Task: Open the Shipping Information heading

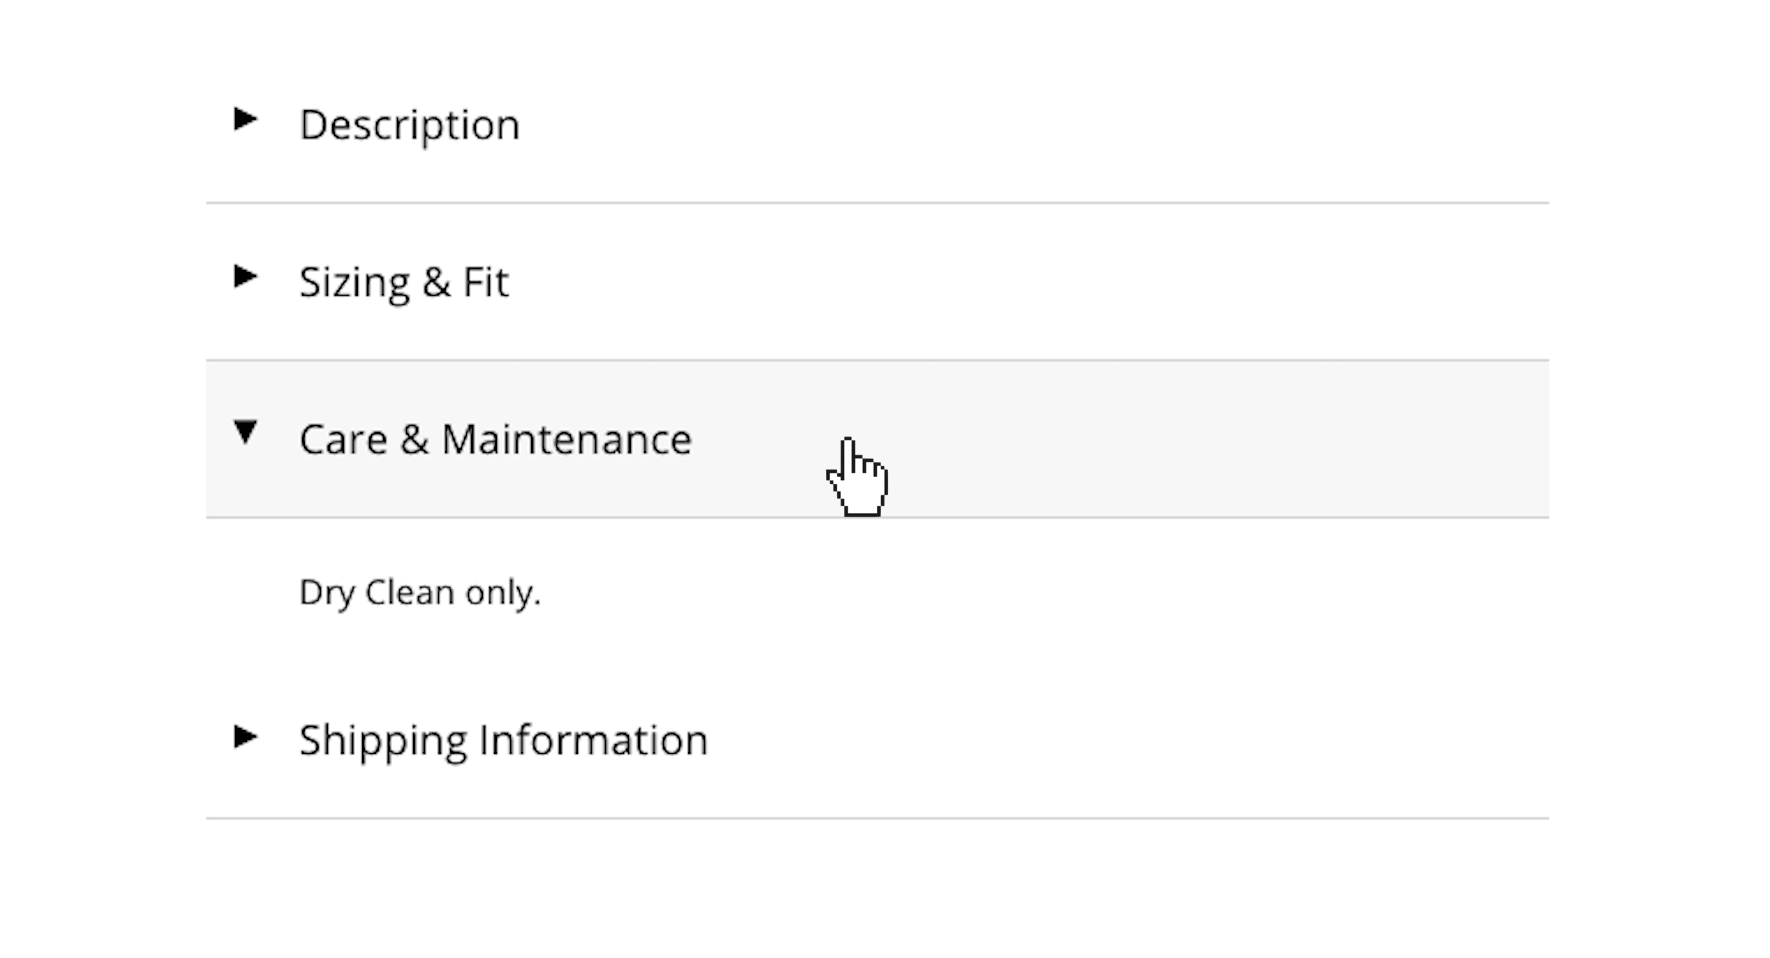Action: tap(503, 741)
